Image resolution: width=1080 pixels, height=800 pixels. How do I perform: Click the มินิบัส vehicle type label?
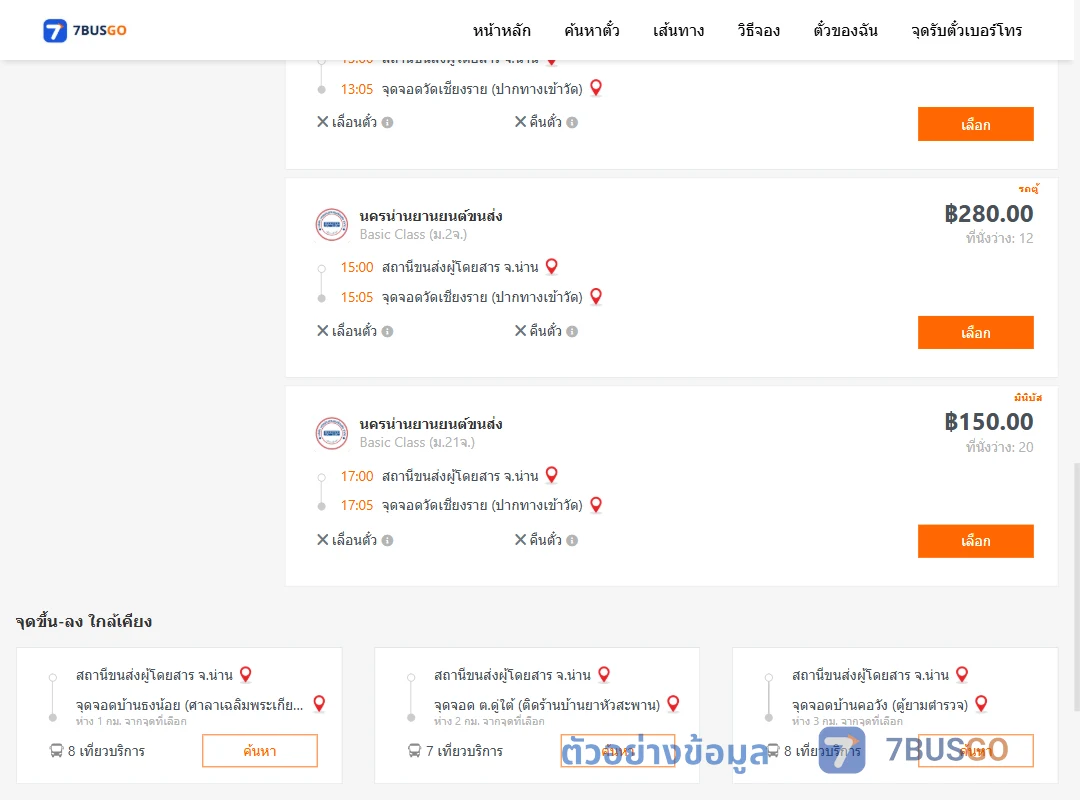click(x=1028, y=398)
